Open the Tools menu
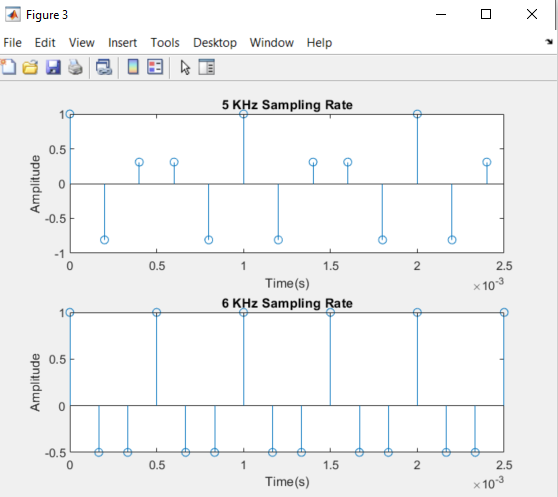Screen dimensions: 558x497 [x=165, y=43]
